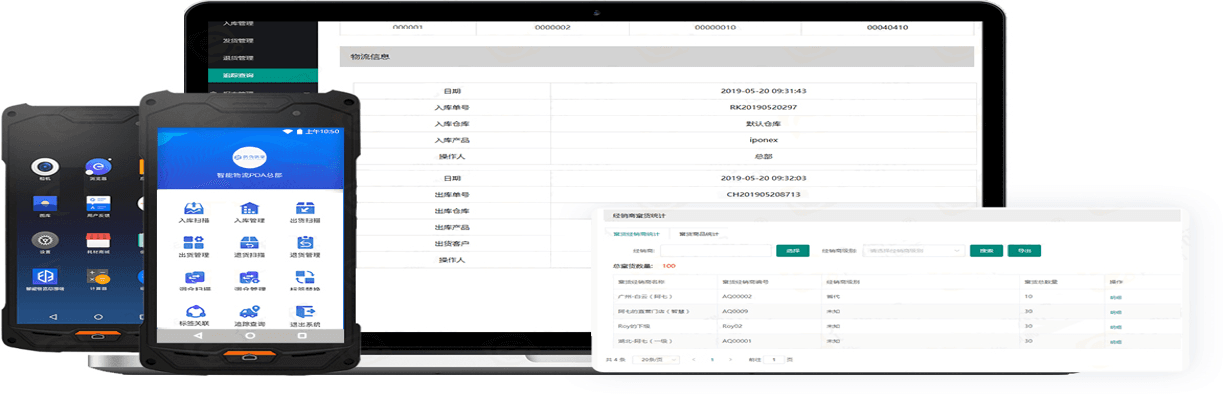This screenshot has height=395, width=1224.
Task: Click the green 搜索 button
Action: click(x=986, y=251)
